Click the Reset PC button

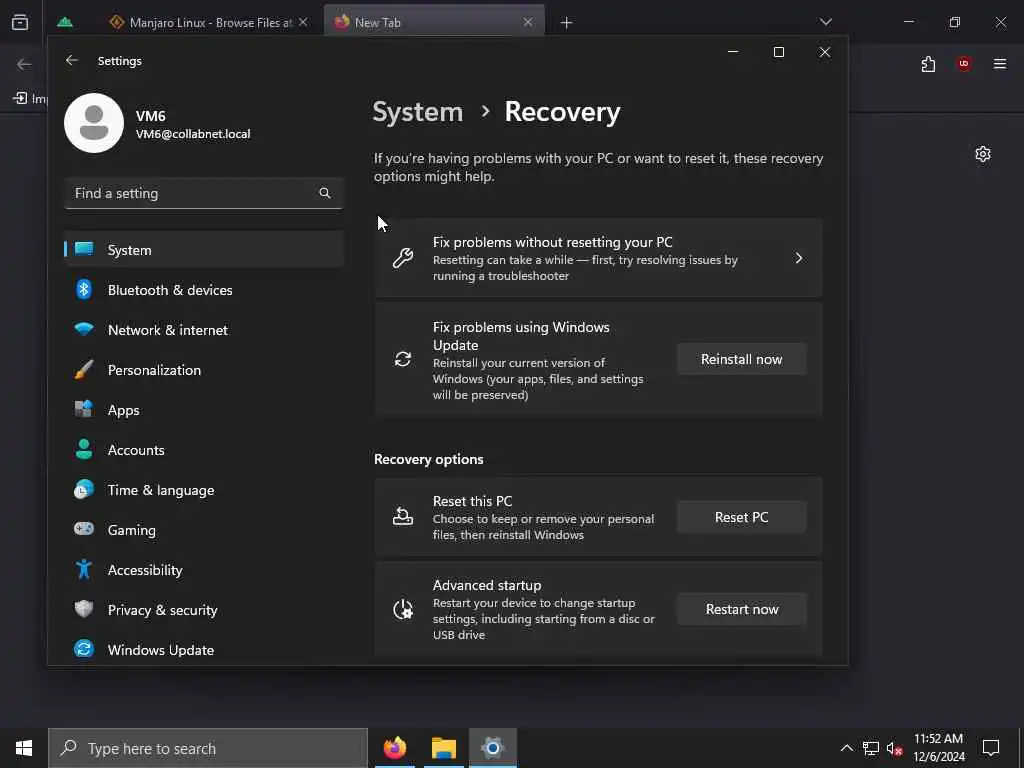tap(741, 517)
